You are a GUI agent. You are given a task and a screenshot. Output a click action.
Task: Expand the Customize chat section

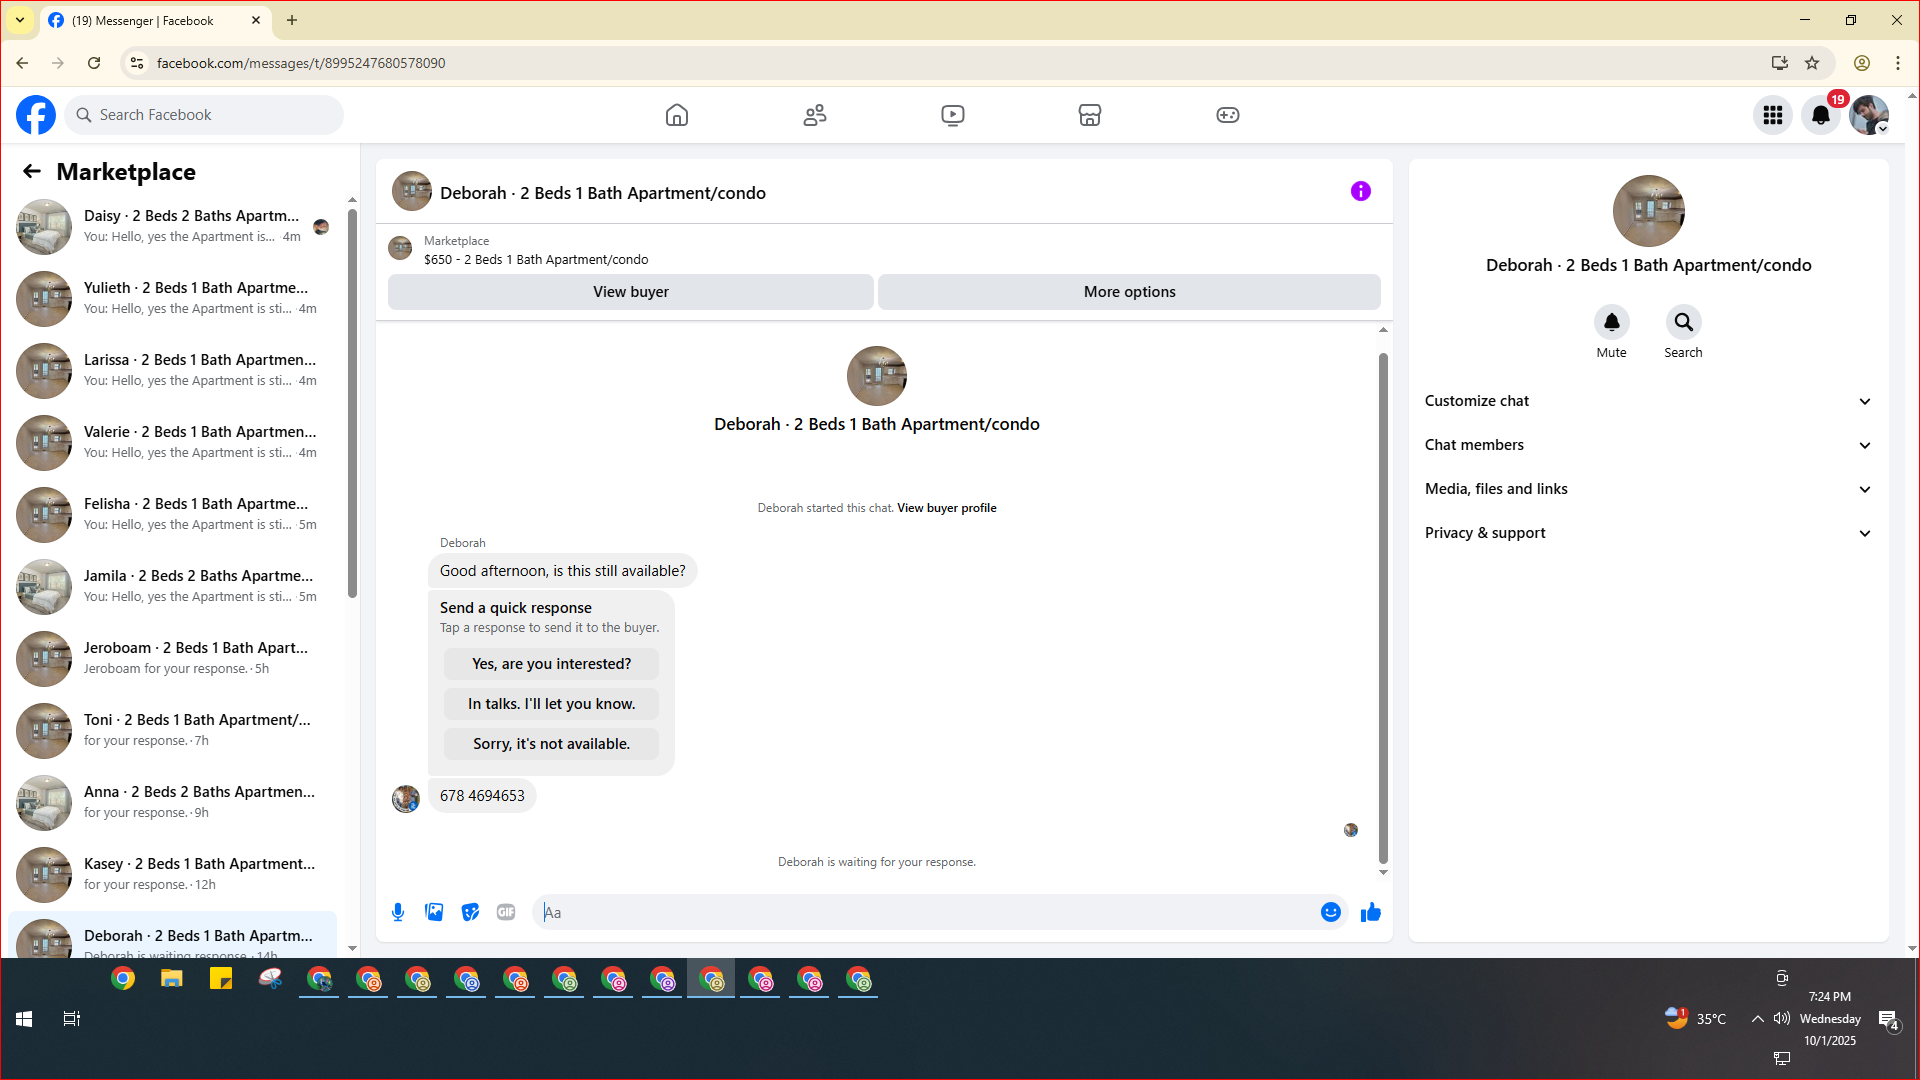[x=1649, y=401]
